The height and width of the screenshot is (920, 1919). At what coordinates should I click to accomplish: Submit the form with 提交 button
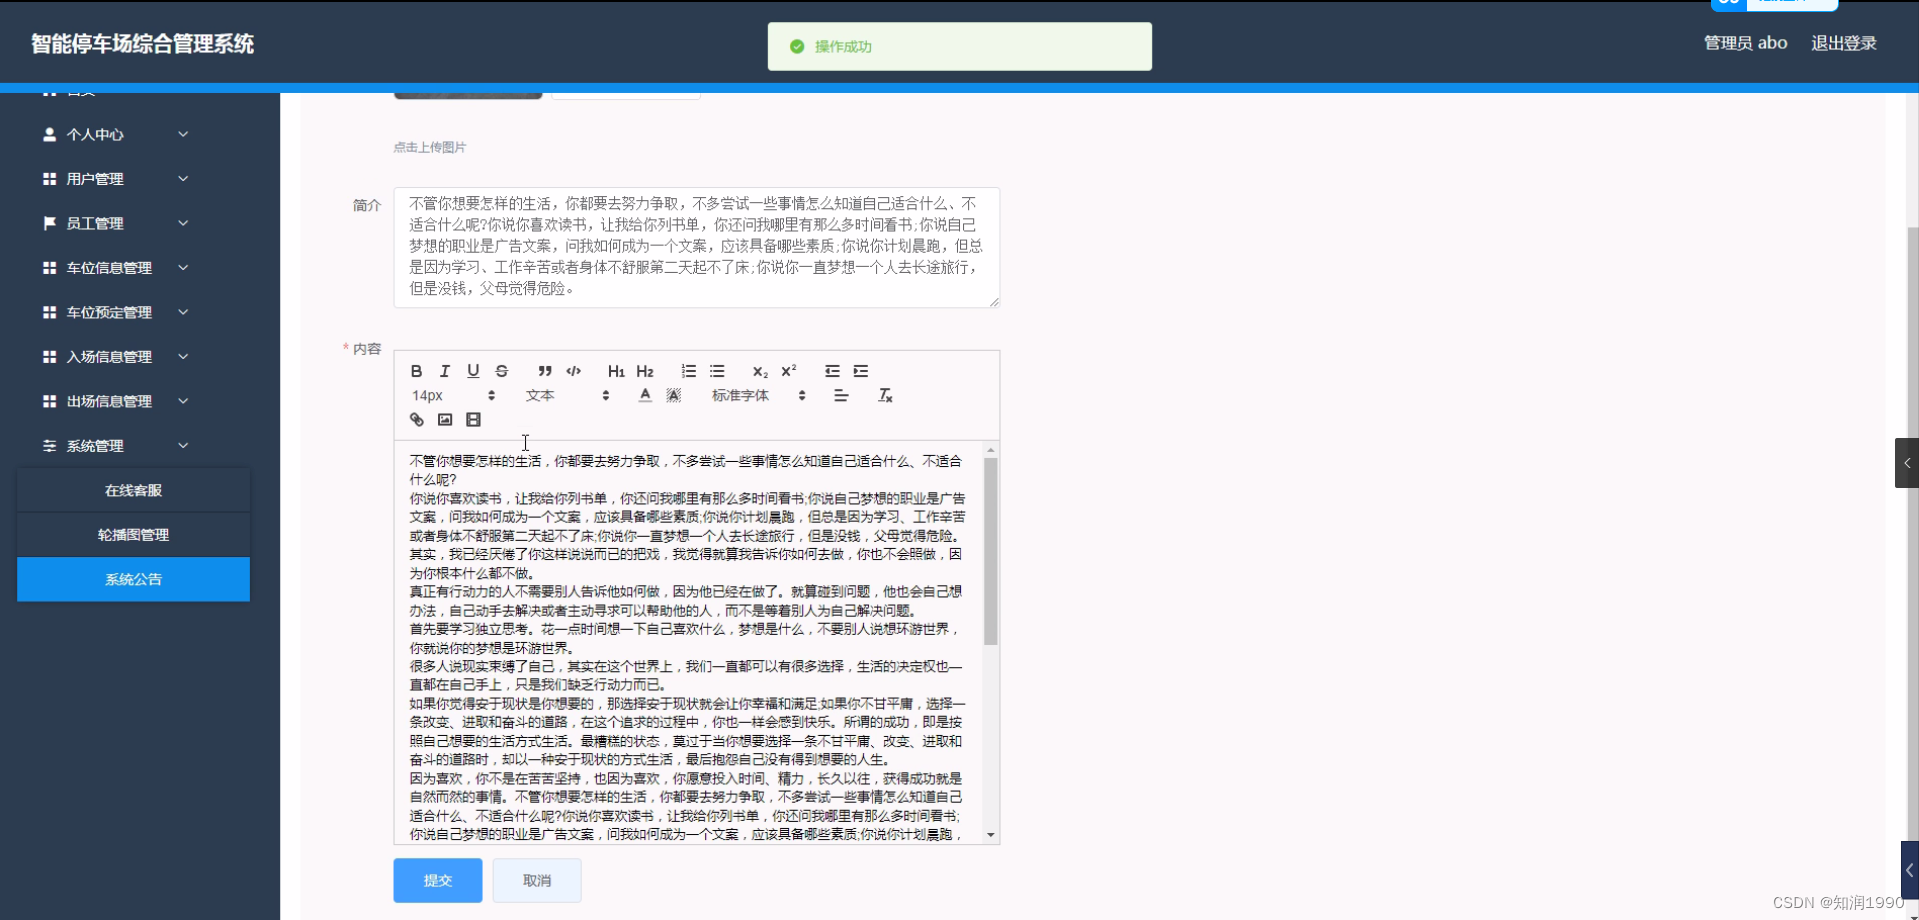point(437,880)
